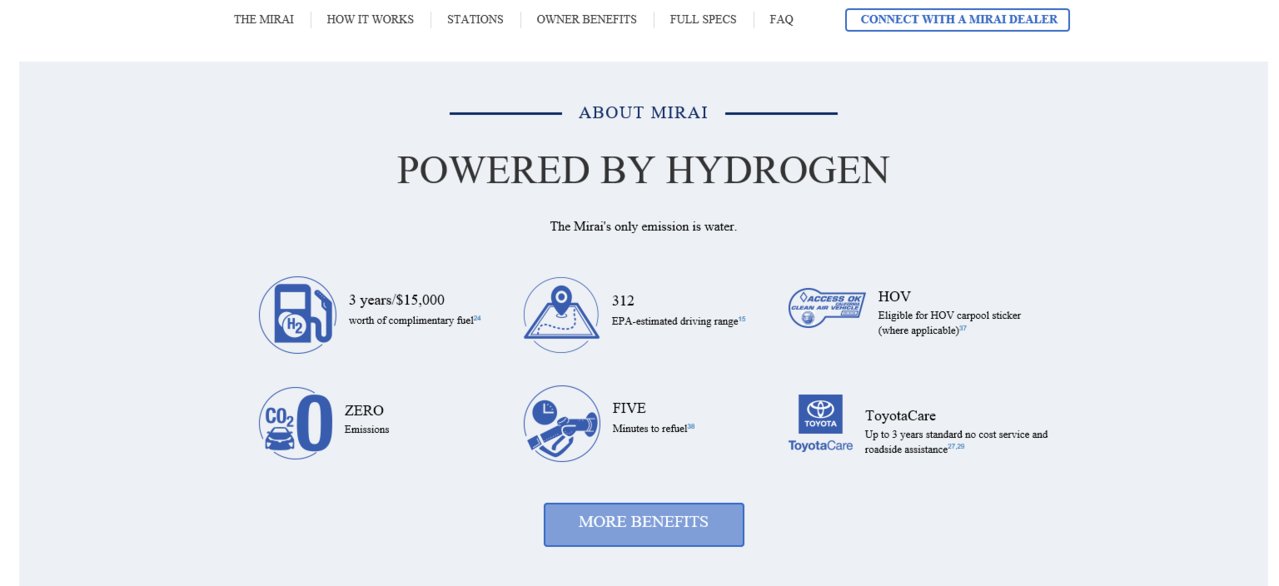Click CONNECT WITH A MIRAI DEALER button

point(957,20)
